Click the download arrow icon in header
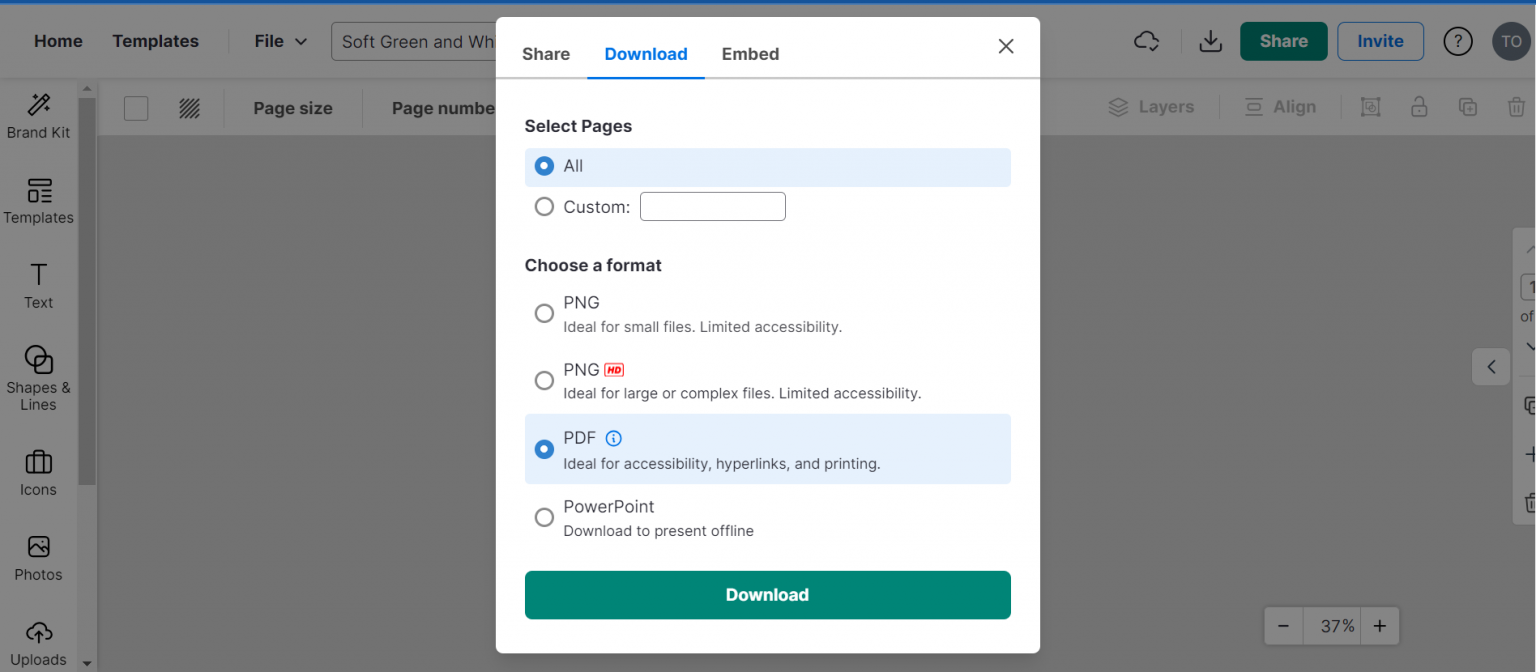The image size is (1536, 672). tap(1211, 41)
